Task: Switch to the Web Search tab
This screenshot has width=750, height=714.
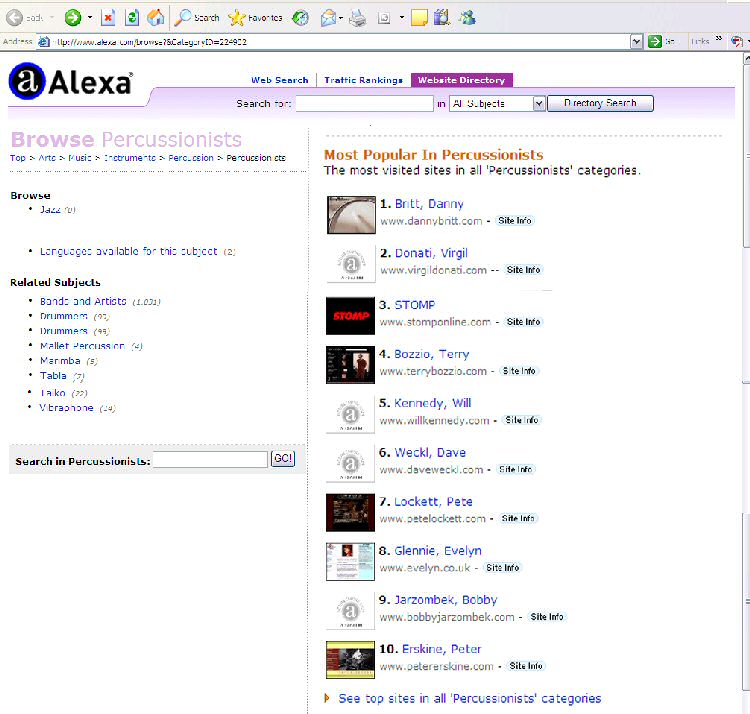Action: tap(279, 80)
